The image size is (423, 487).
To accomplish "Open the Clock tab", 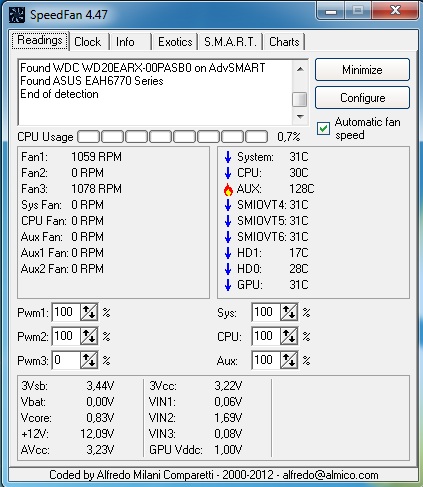I will click(x=88, y=42).
